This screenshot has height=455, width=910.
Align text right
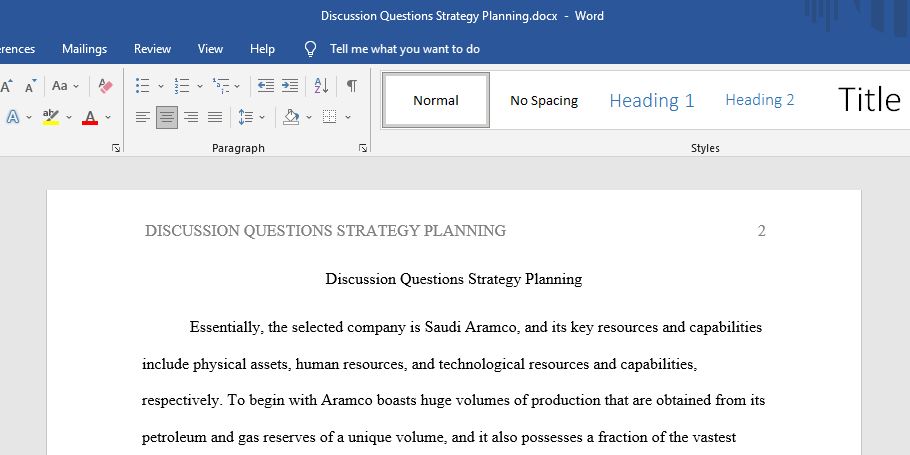(191, 117)
